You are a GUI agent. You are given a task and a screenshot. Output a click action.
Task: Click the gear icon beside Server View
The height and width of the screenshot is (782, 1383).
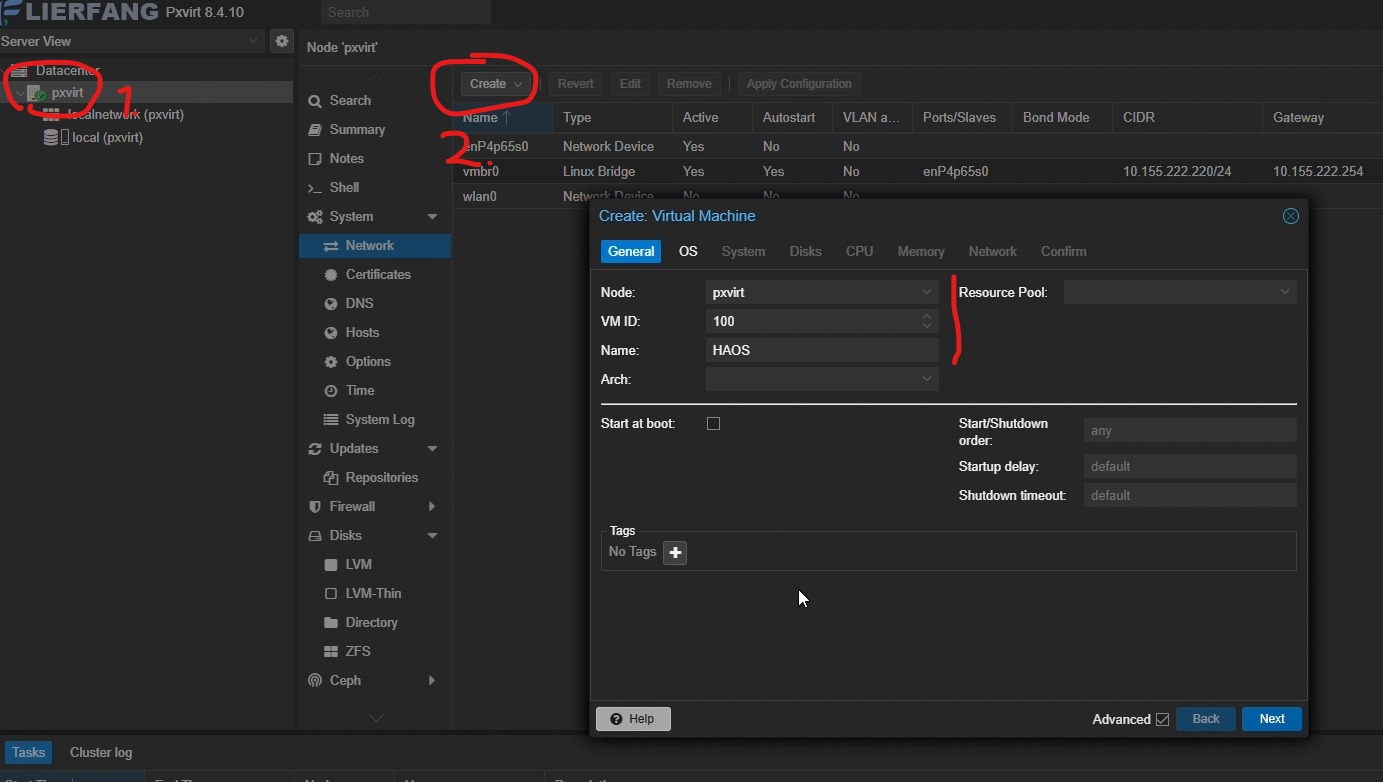[x=282, y=41]
